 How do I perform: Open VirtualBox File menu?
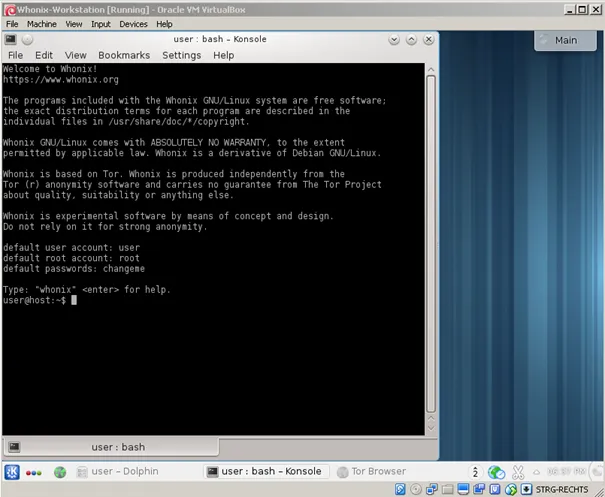pyautogui.click(x=12, y=24)
